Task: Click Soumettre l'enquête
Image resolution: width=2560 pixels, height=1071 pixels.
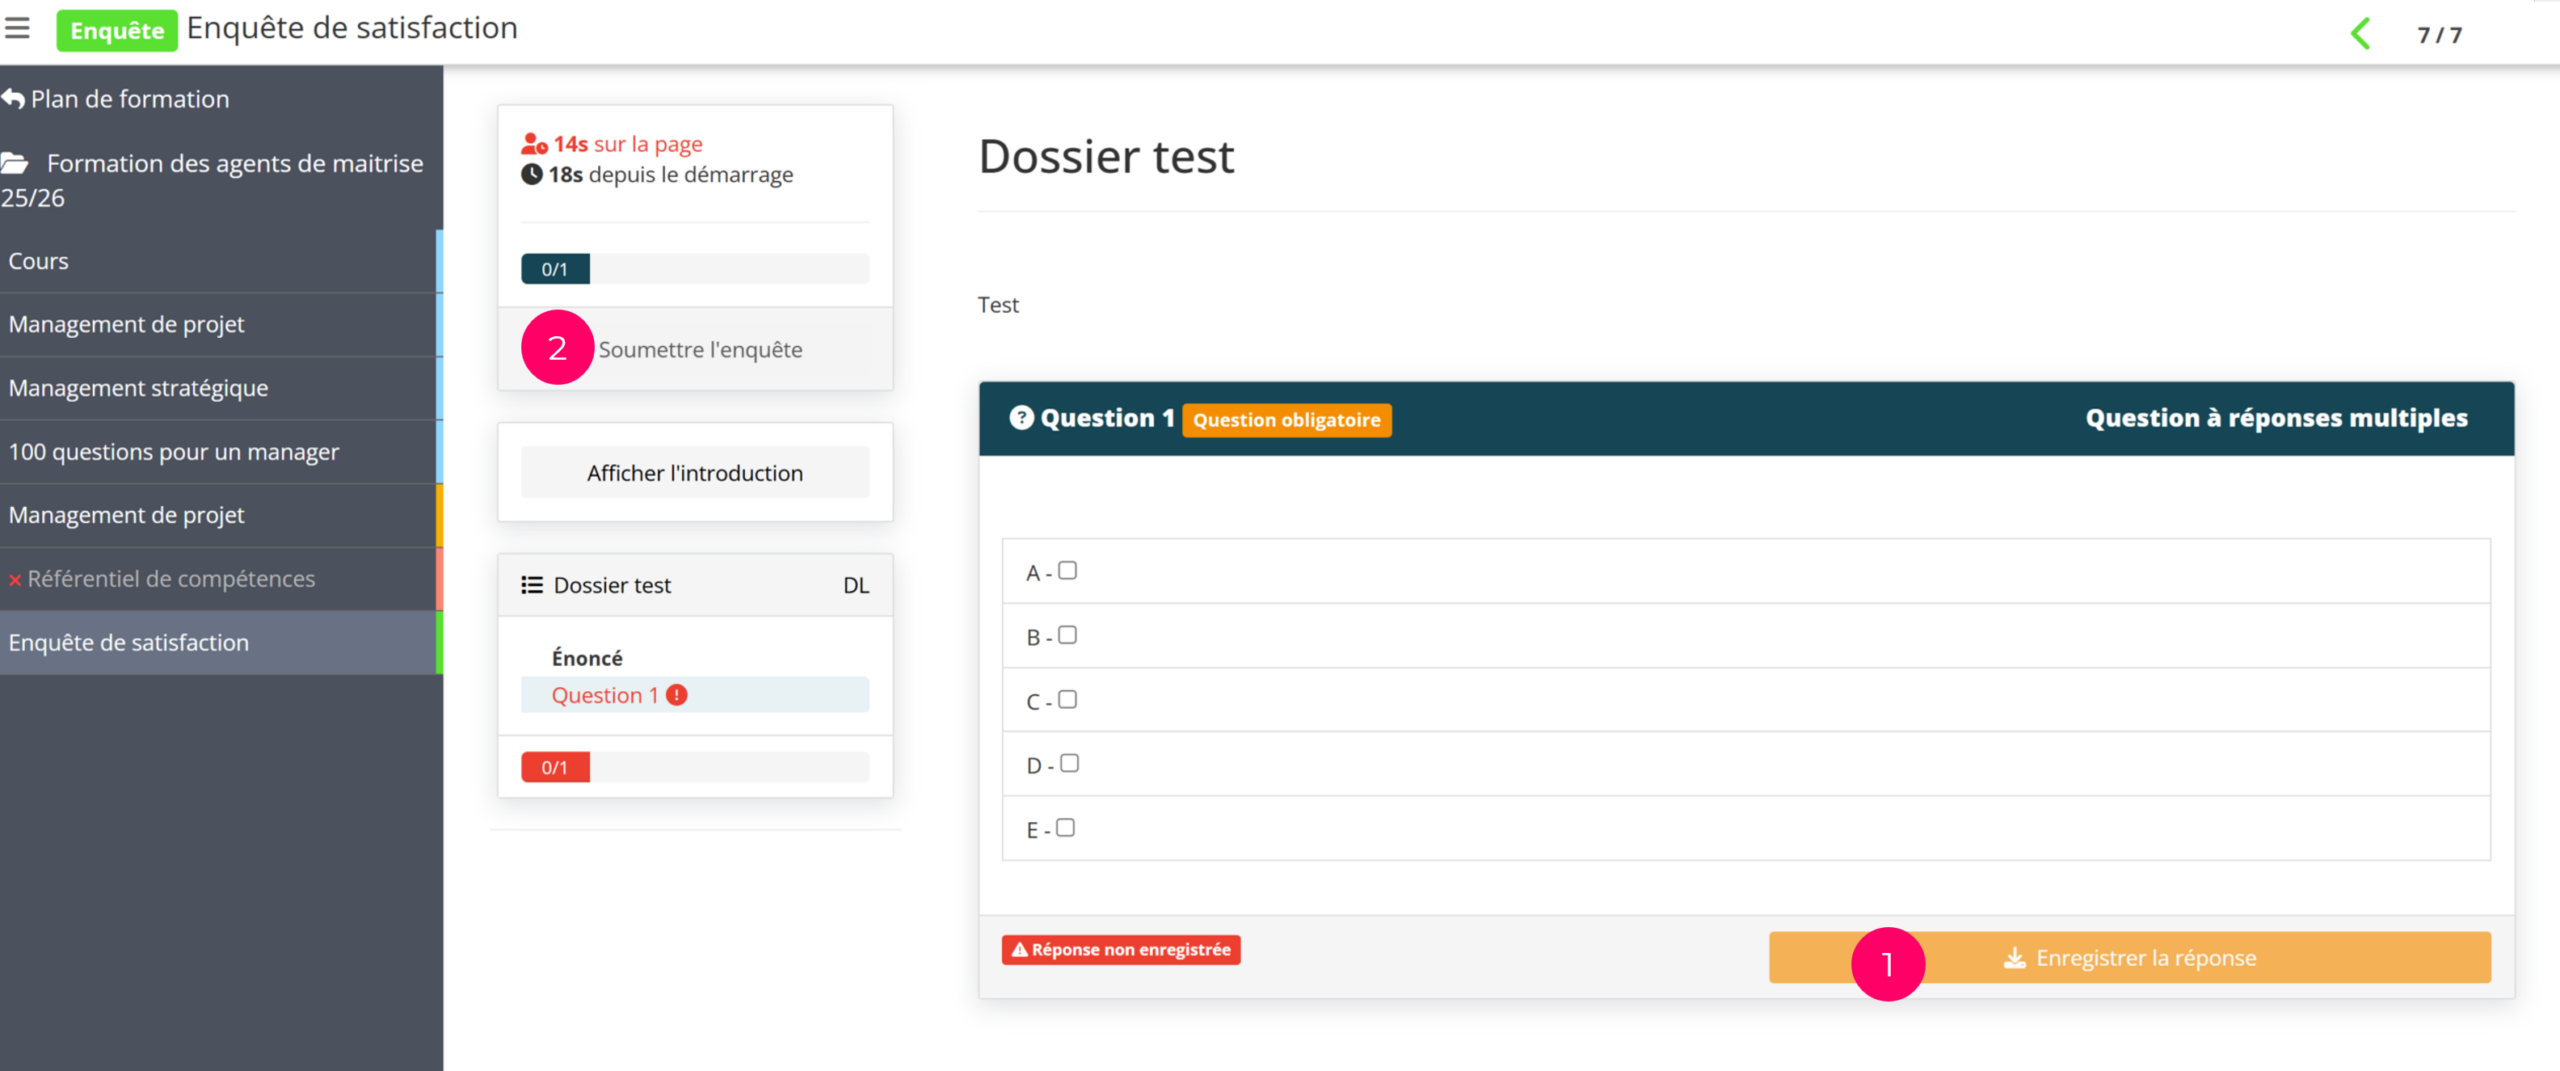Action: pos(700,350)
